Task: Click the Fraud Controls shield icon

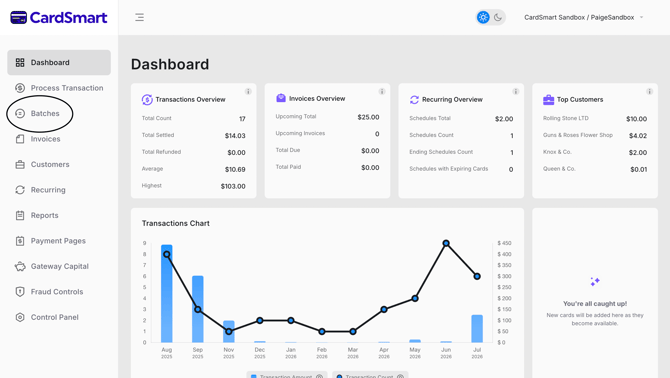Action: pos(20,292)
